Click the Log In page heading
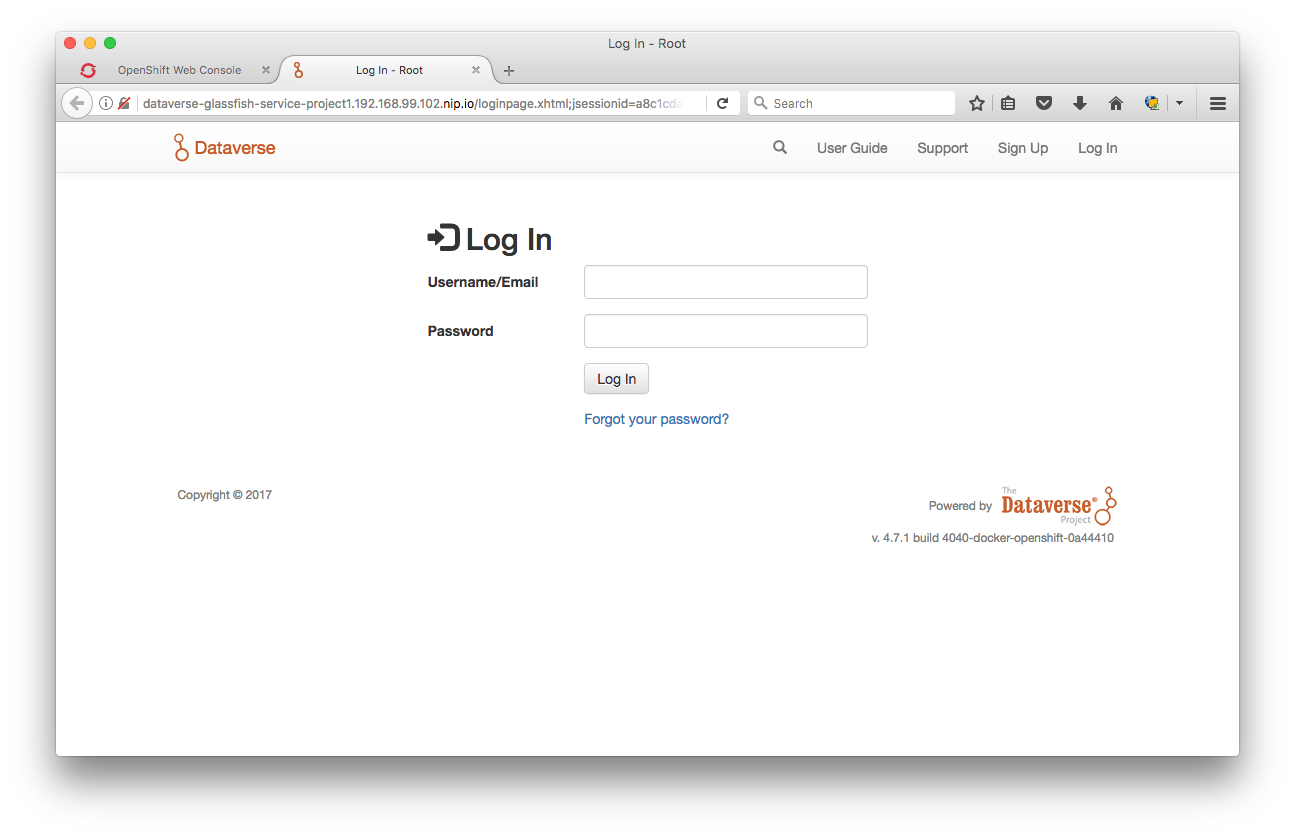 [x=489, y=239]
